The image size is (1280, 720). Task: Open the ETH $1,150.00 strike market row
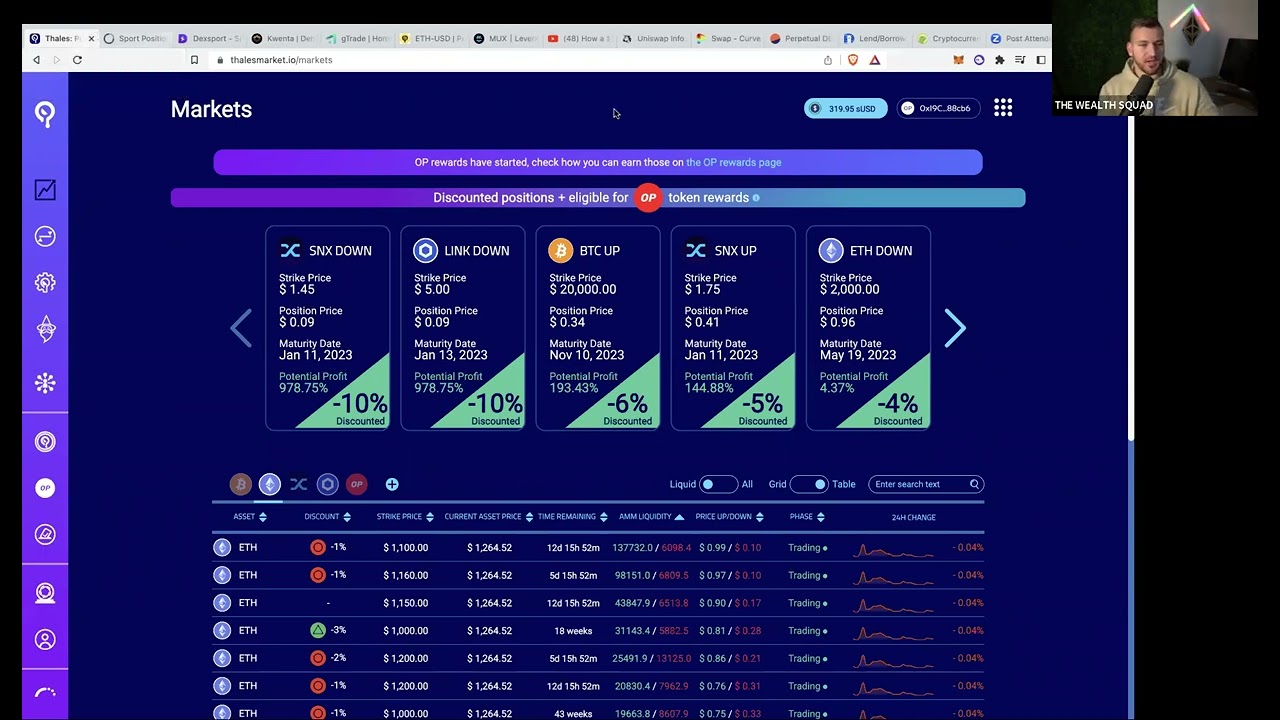tap(598, 603)
